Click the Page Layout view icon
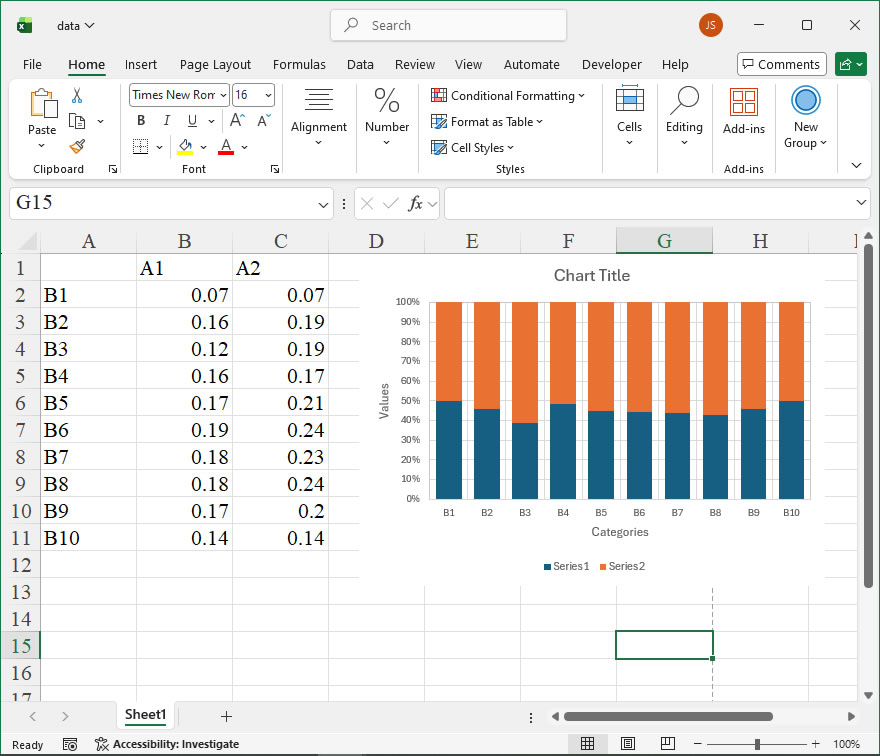Image resolution: width=880 pixels, height=756 pixels. (627, 744)
